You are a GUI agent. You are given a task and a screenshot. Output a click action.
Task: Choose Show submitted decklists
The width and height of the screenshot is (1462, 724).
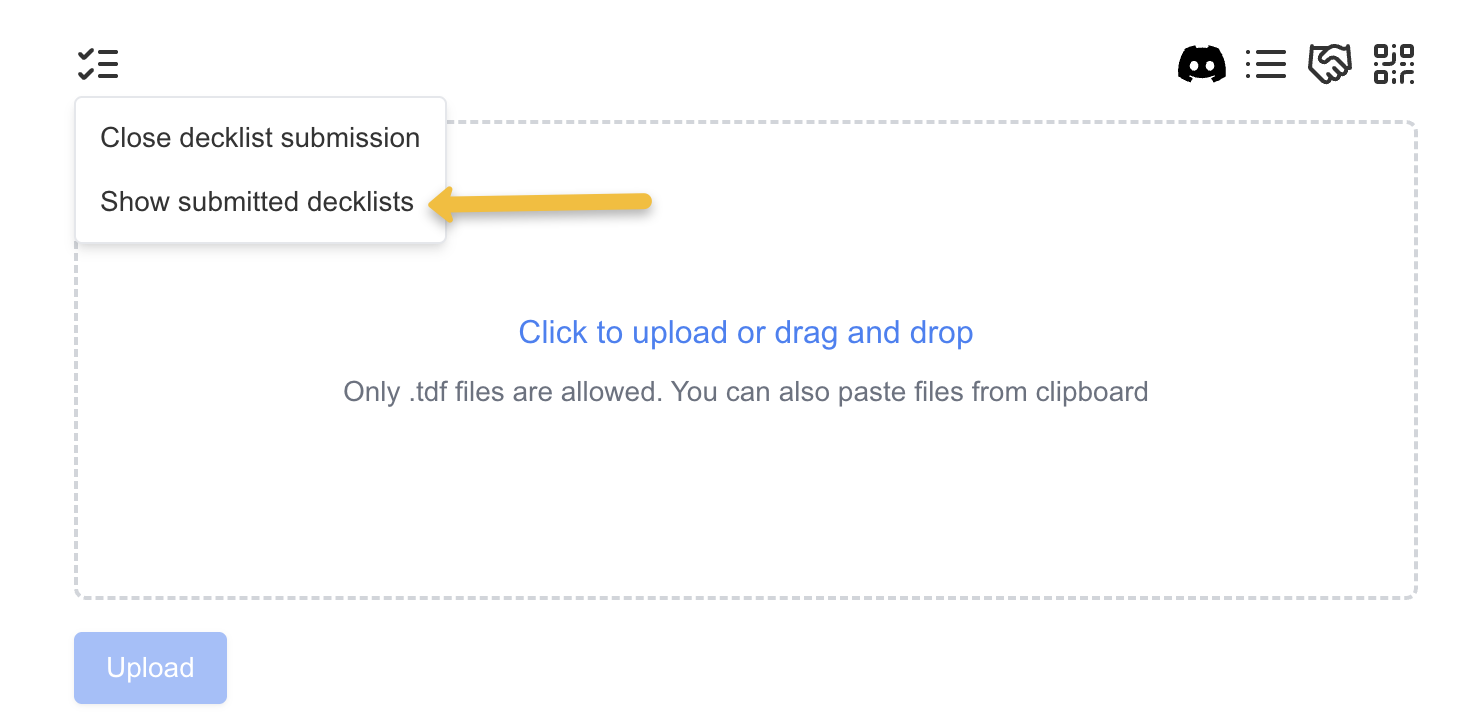coord(257,202)
